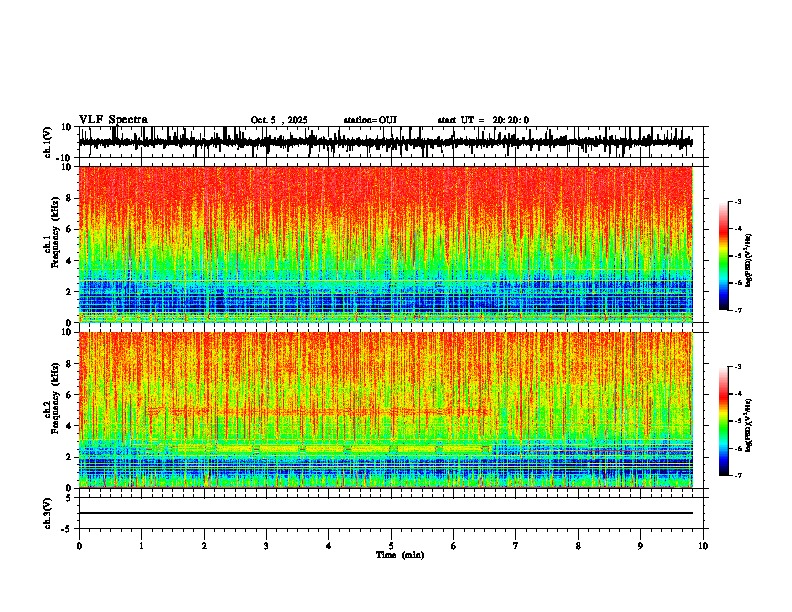792x612 pixels.
Task: Click the time axis tick label "5"
Action: tap(391, 546)
